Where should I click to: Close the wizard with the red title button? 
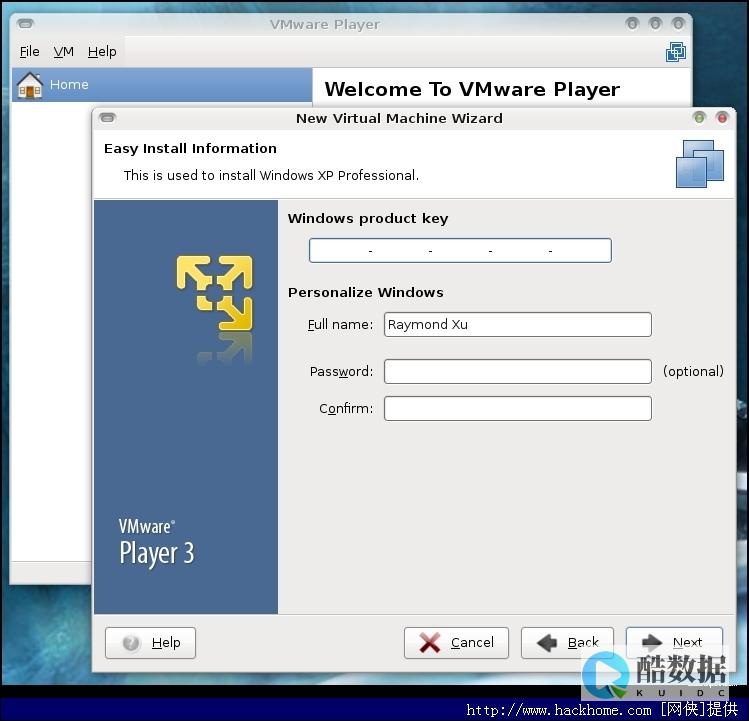pos(722,118)
